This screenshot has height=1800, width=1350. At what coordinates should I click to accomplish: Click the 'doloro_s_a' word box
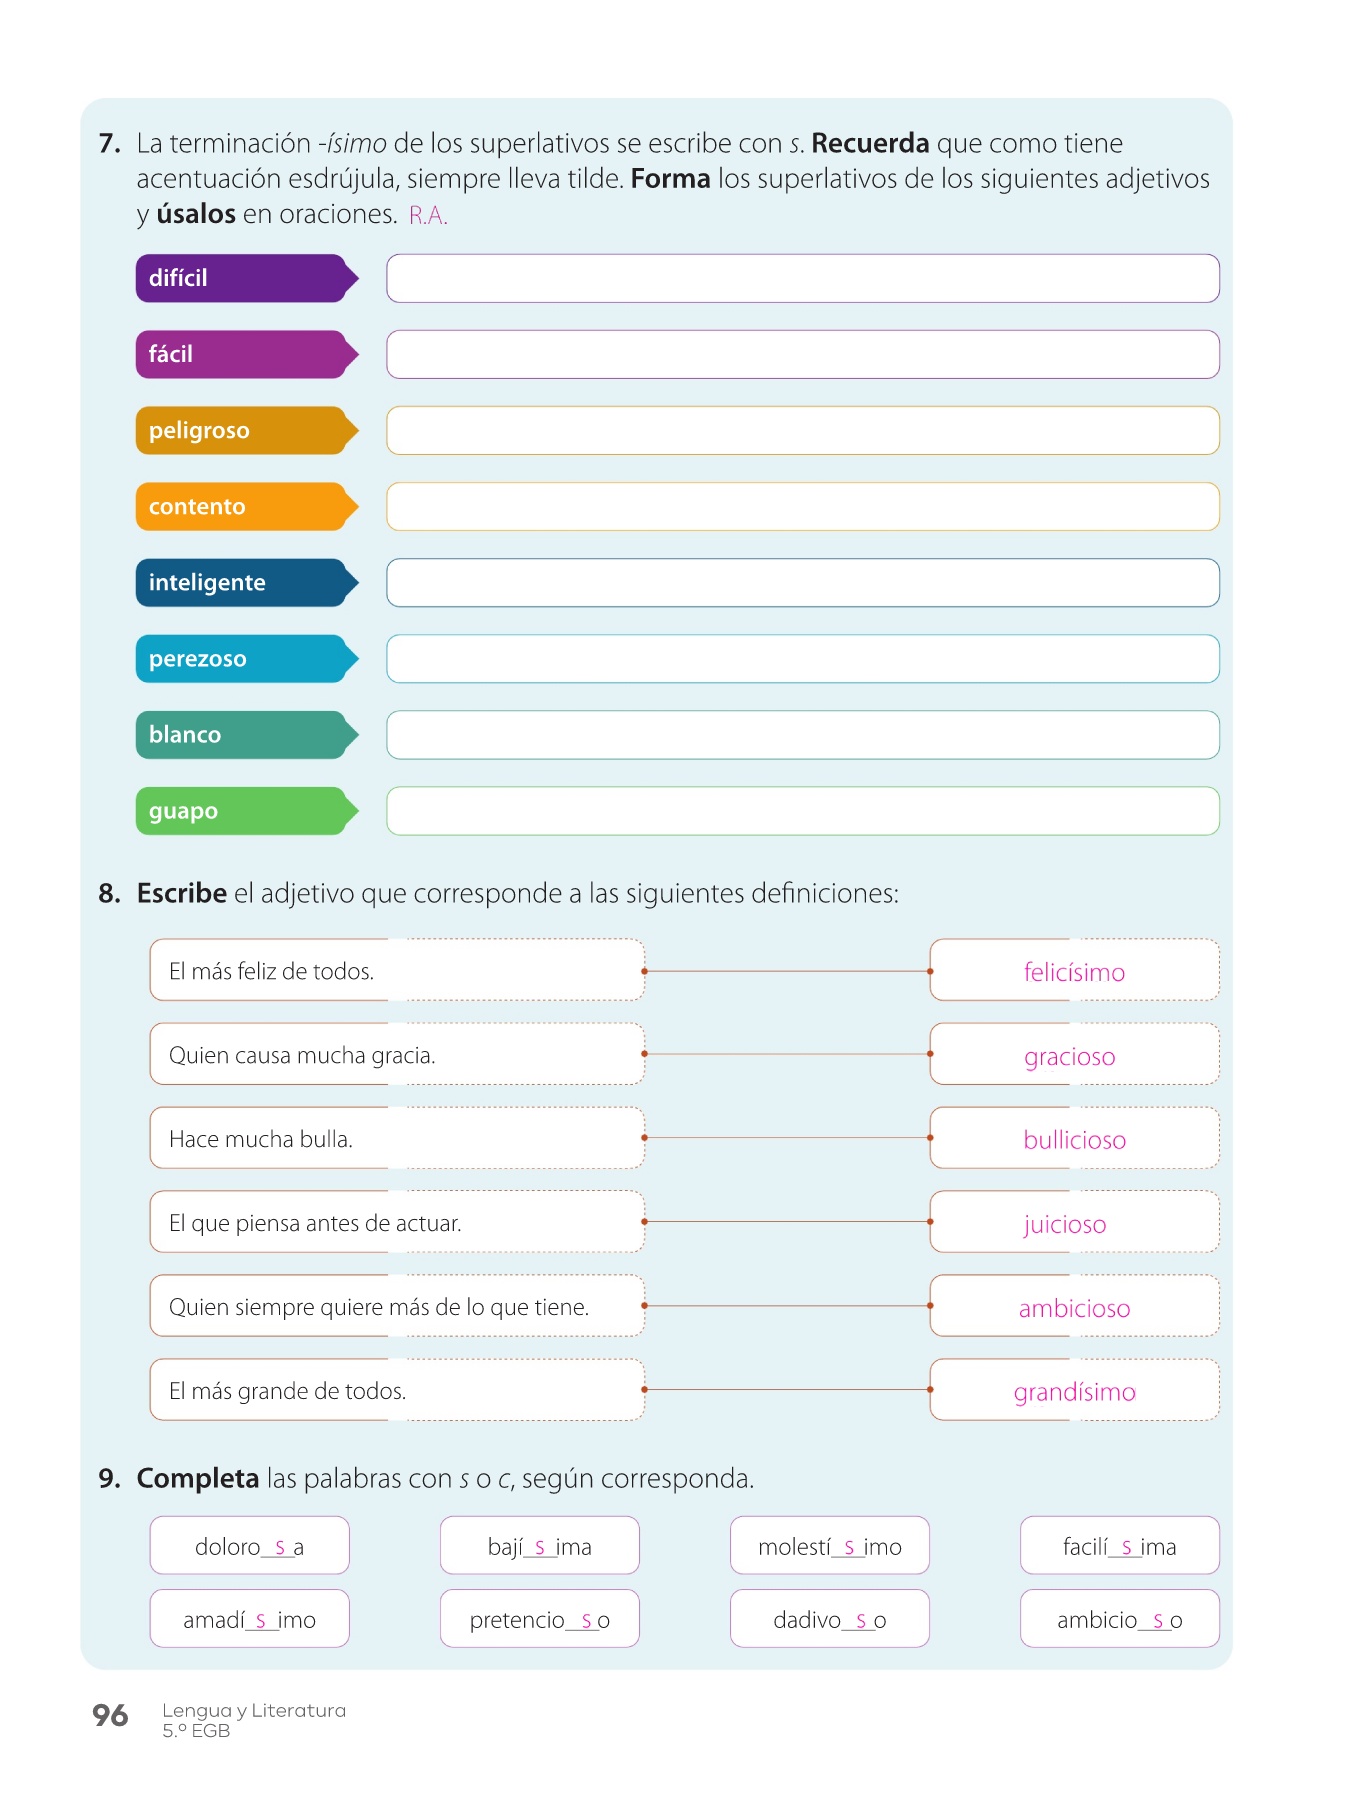click(x=249, y=1546)
